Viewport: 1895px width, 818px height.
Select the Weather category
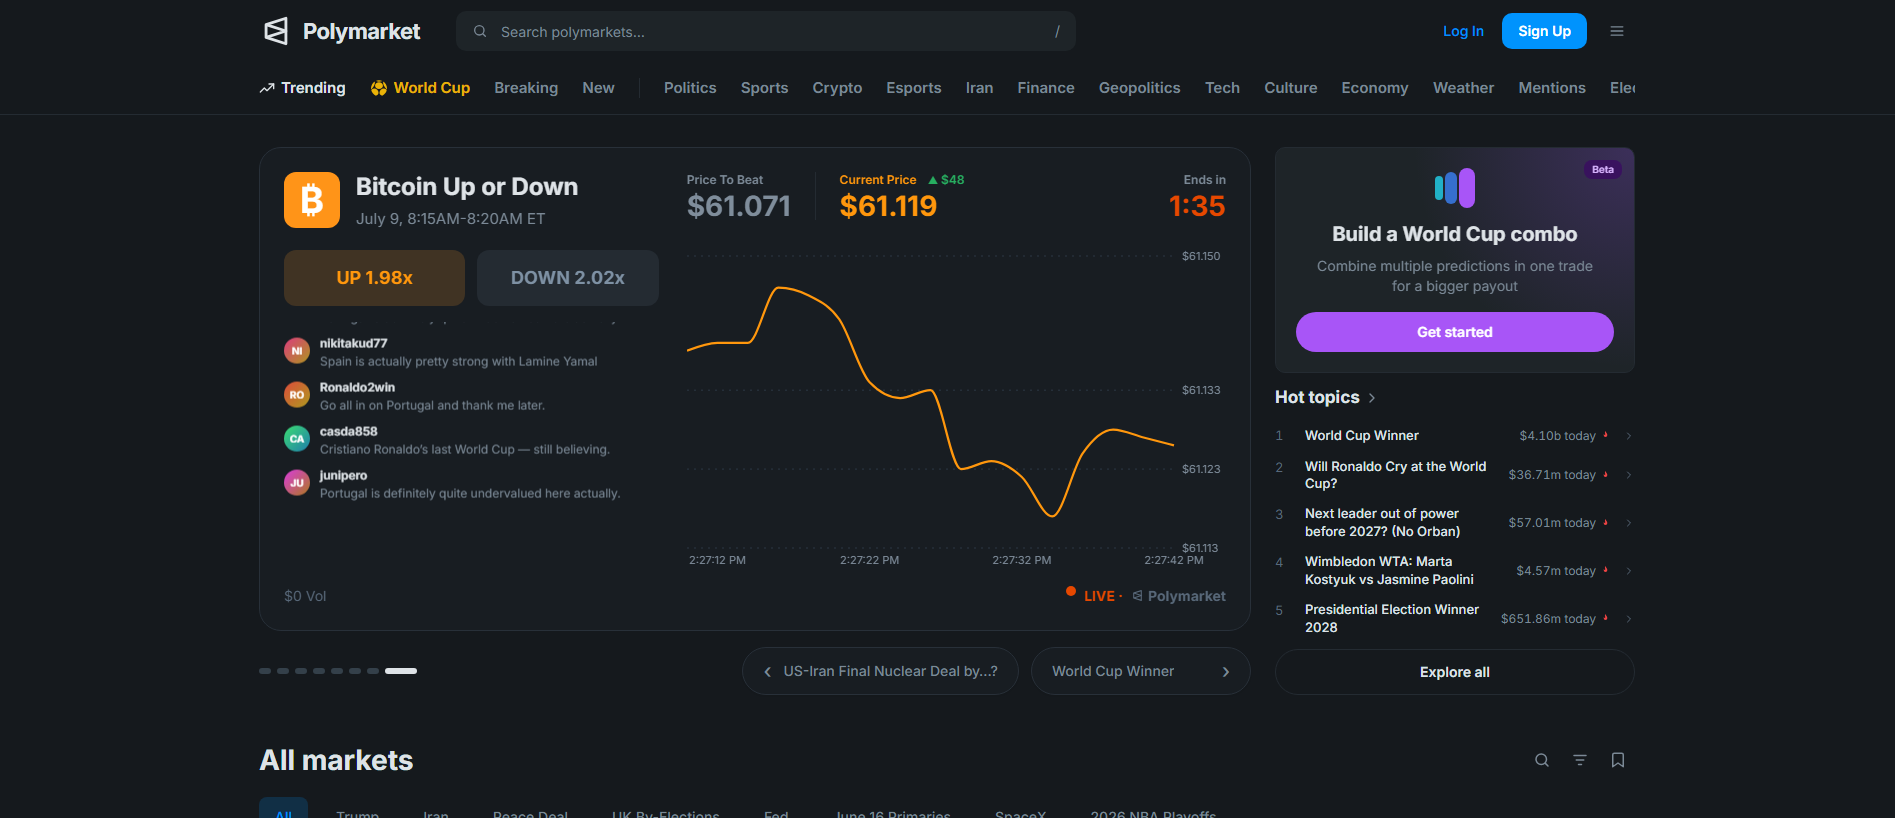click(x=1463, y=88)
